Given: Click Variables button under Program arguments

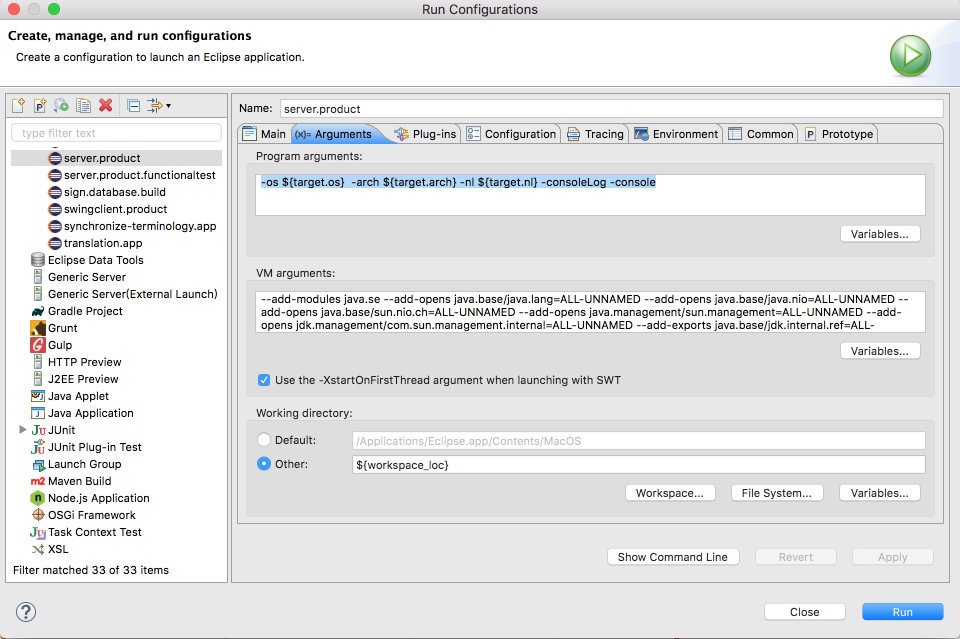Looking at the screenshot, I should [x=879, y=234].
